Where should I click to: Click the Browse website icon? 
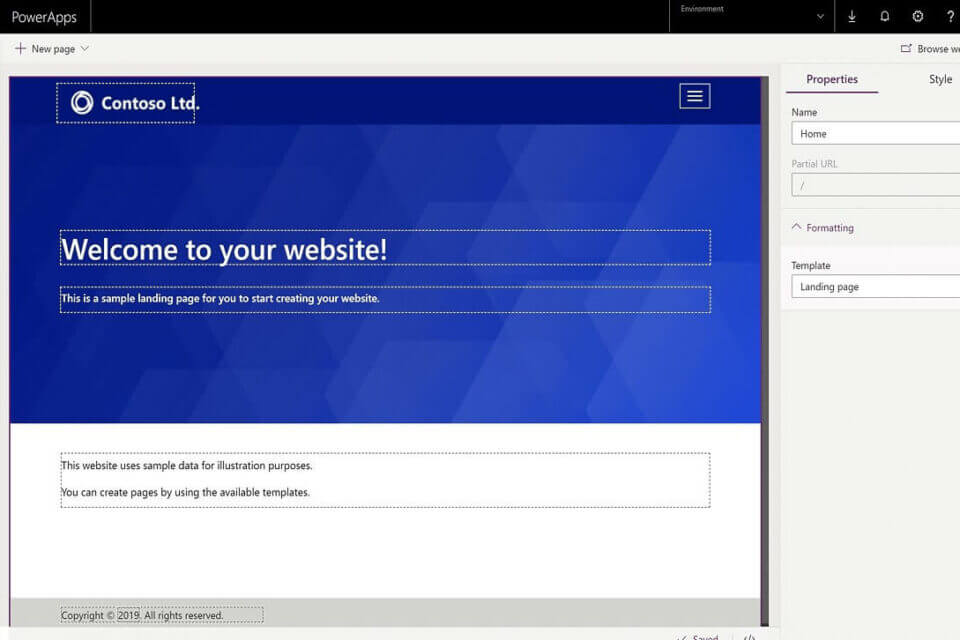click(906, 48)
